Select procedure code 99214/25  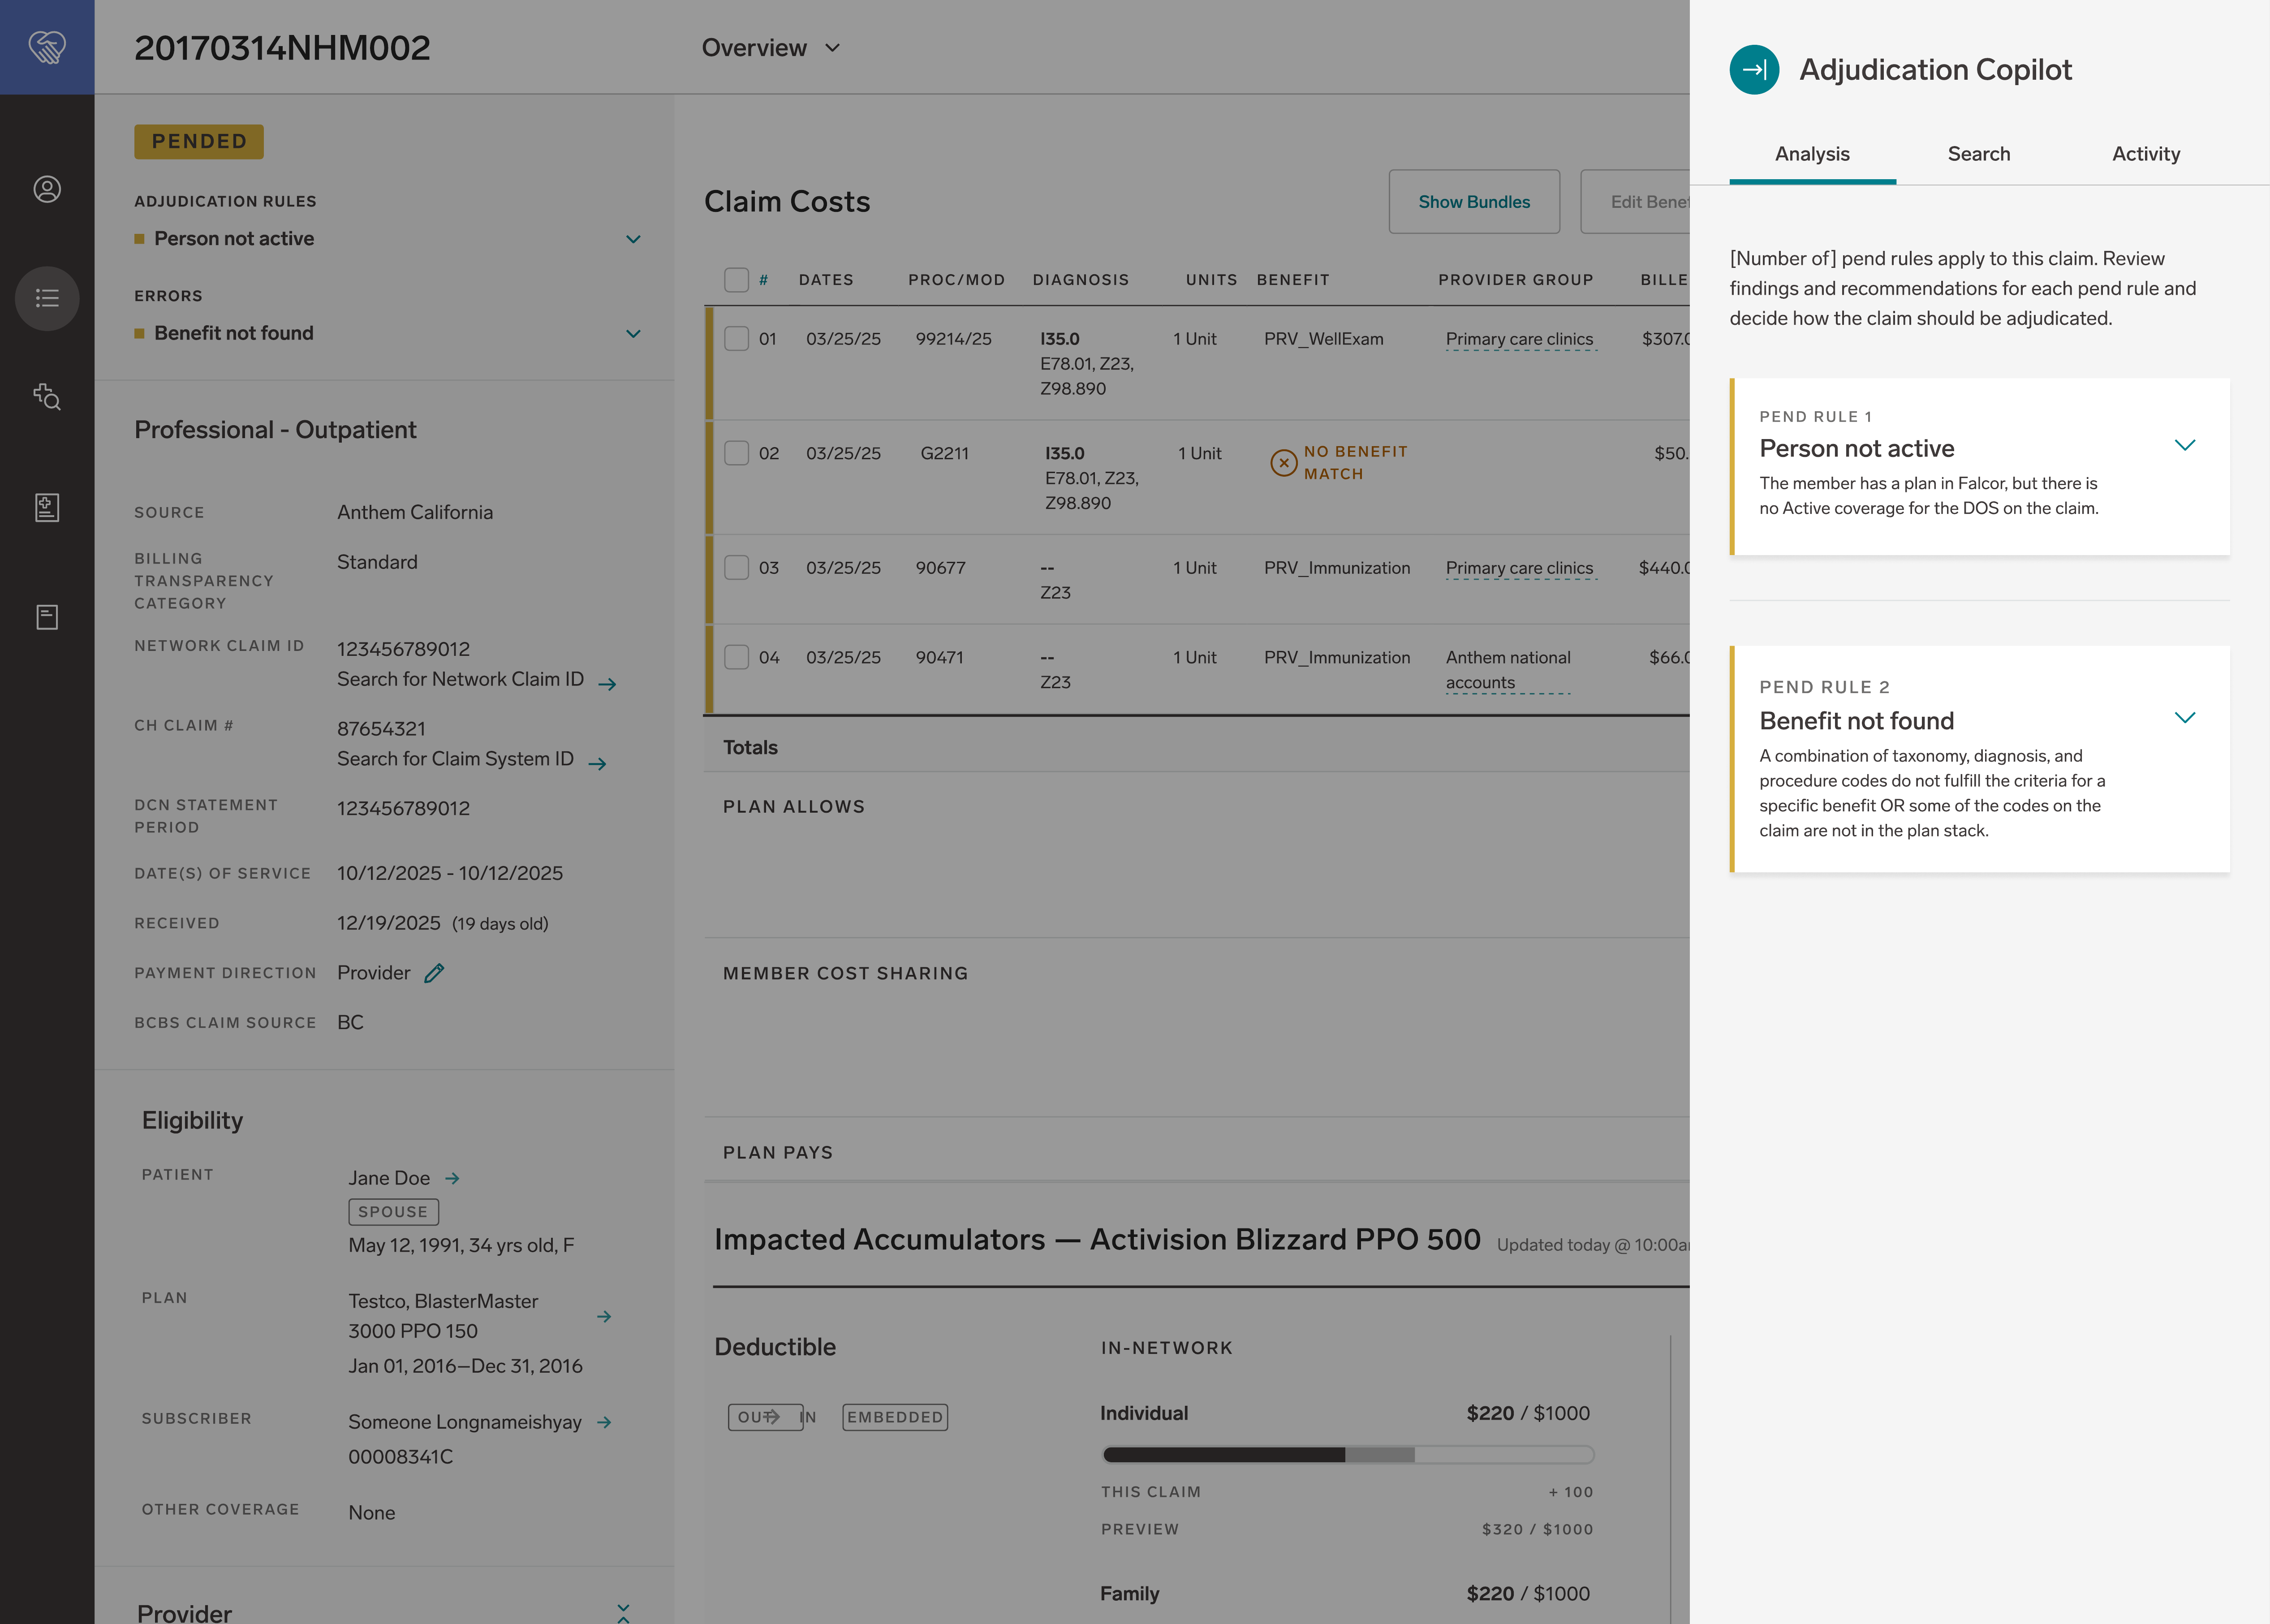(x=953, y=339)
